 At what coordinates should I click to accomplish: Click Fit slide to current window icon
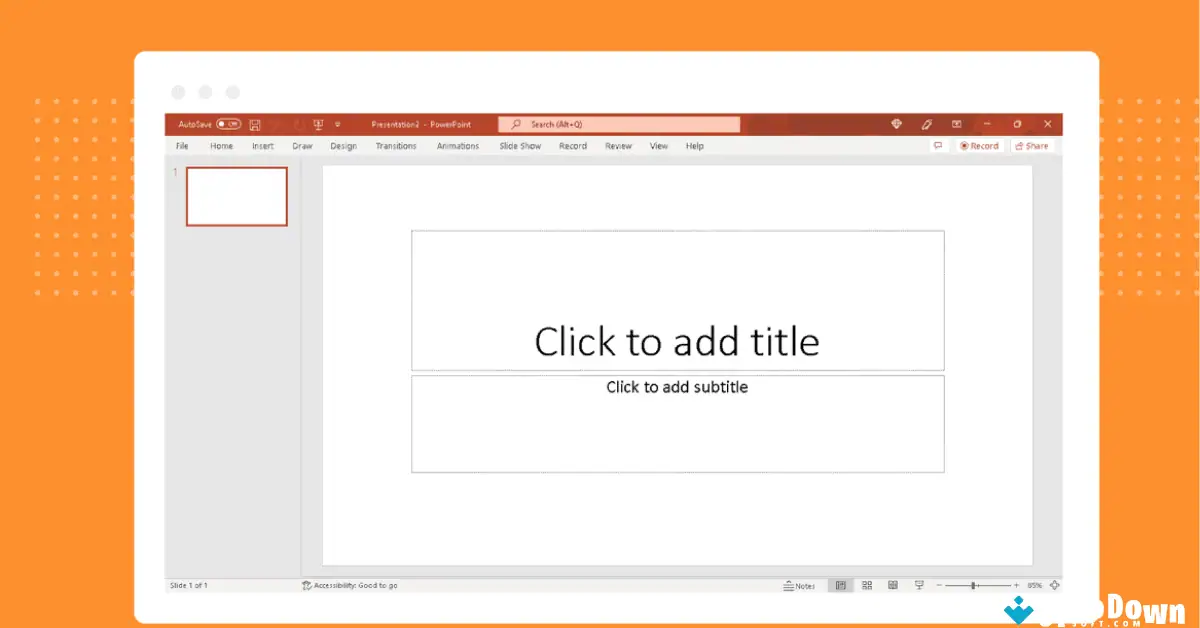[x=1054, y=585]
